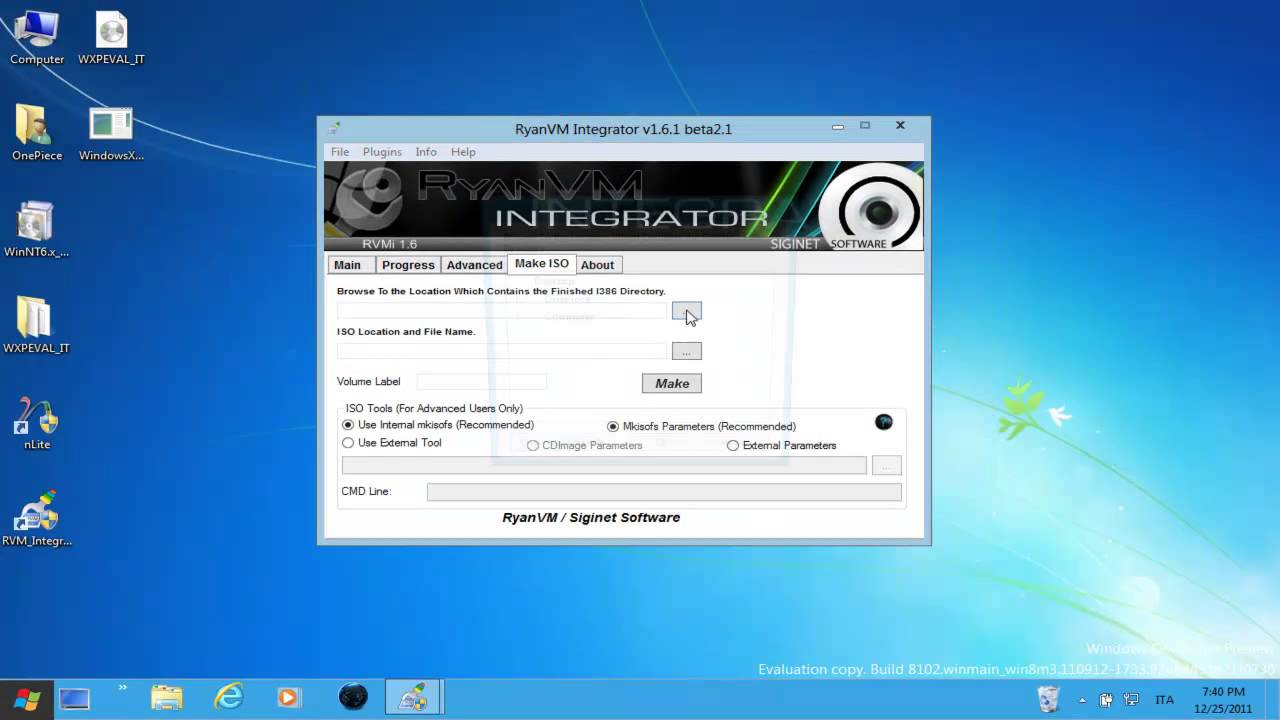Select Use External Tool radio button
This screenshot has width=1280, height=720.
coord(392,443)
